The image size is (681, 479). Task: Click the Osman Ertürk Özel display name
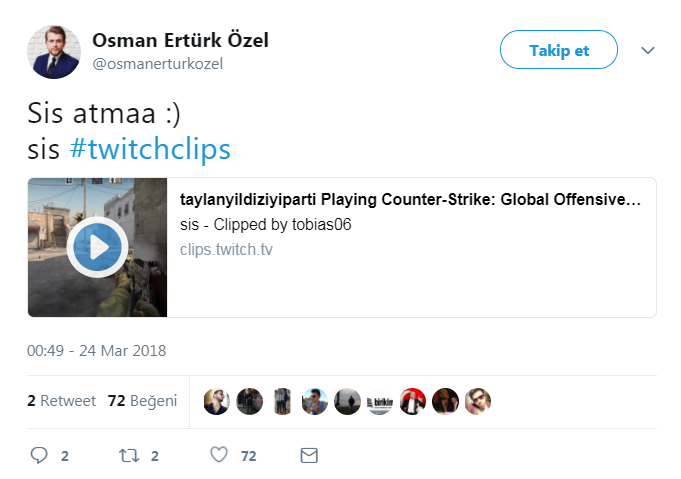tap(180, 40)
